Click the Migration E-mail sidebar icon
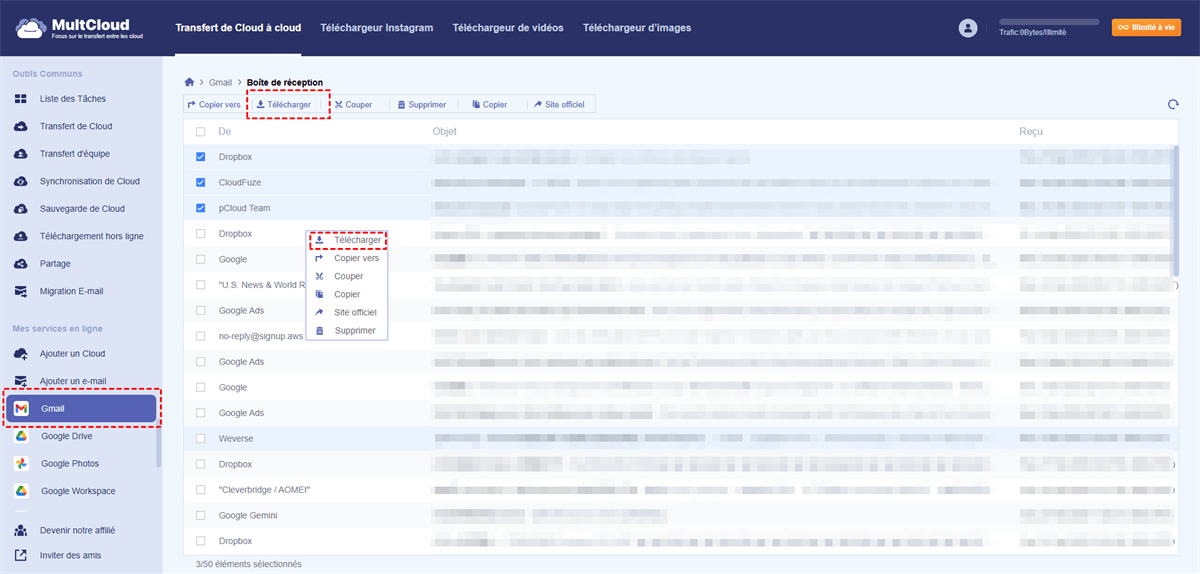The width and height of the screenshot is (1200, 574). 20,291
